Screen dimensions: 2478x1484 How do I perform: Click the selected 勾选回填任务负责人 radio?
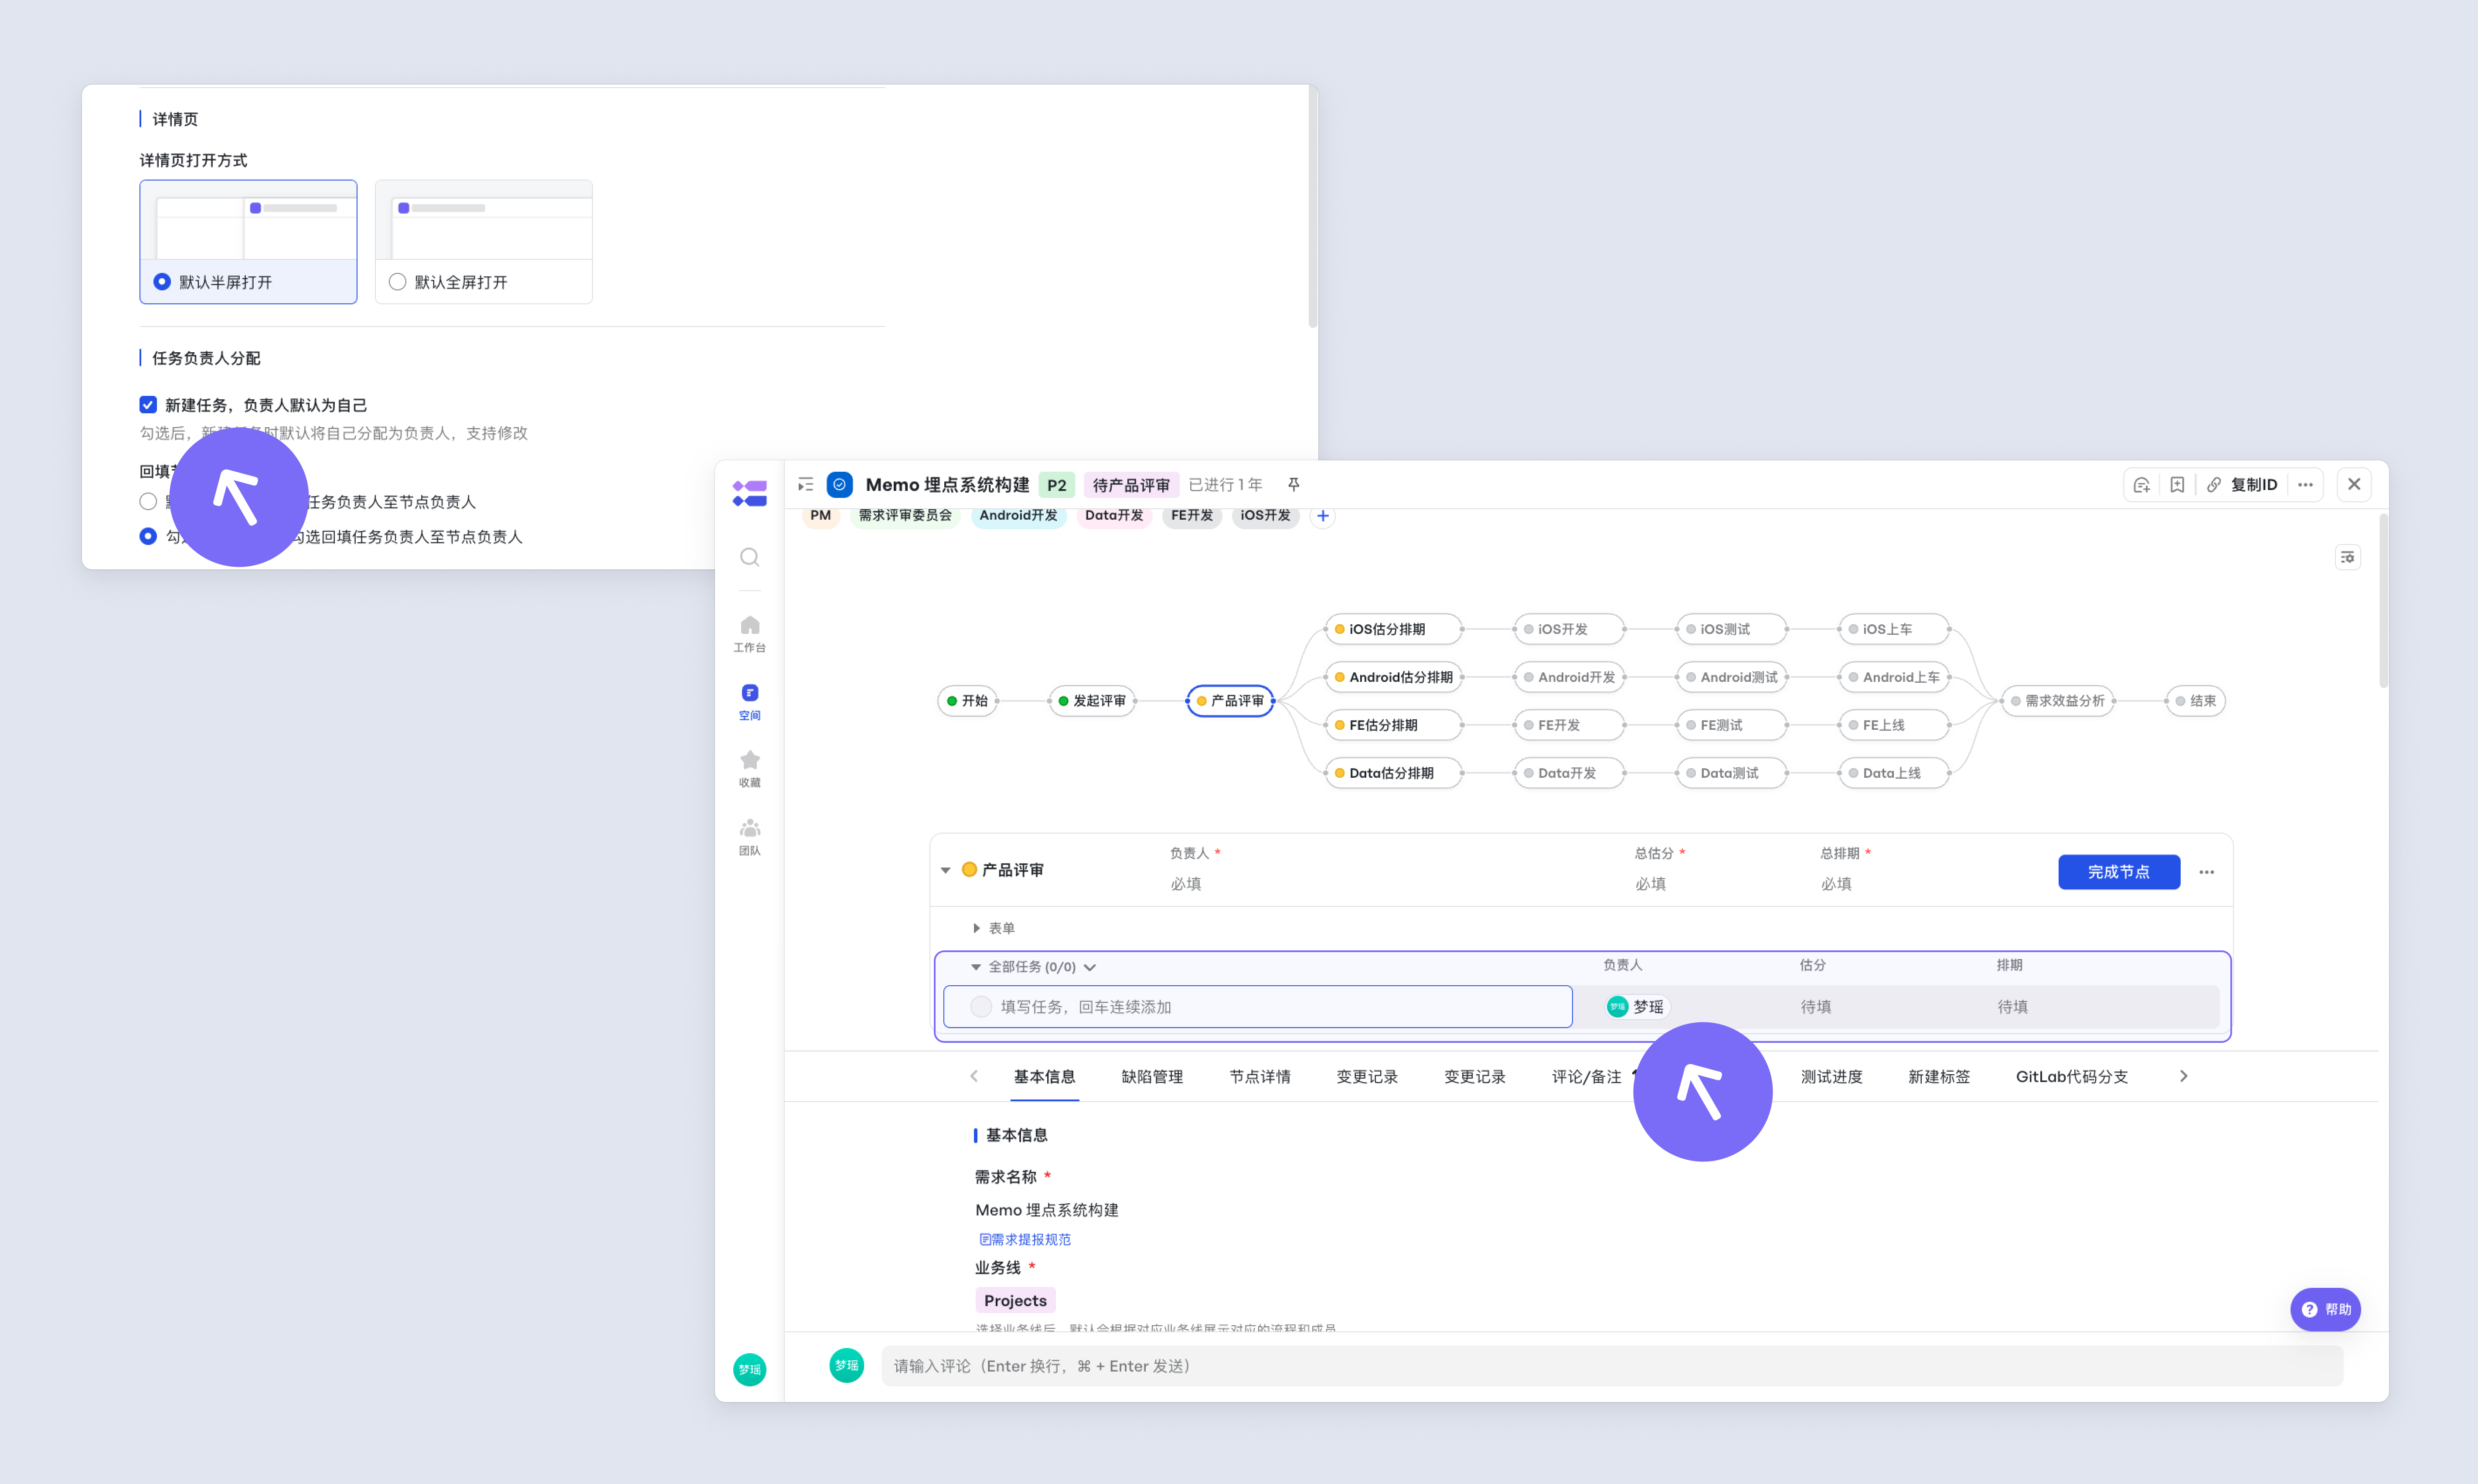point(148,537)
